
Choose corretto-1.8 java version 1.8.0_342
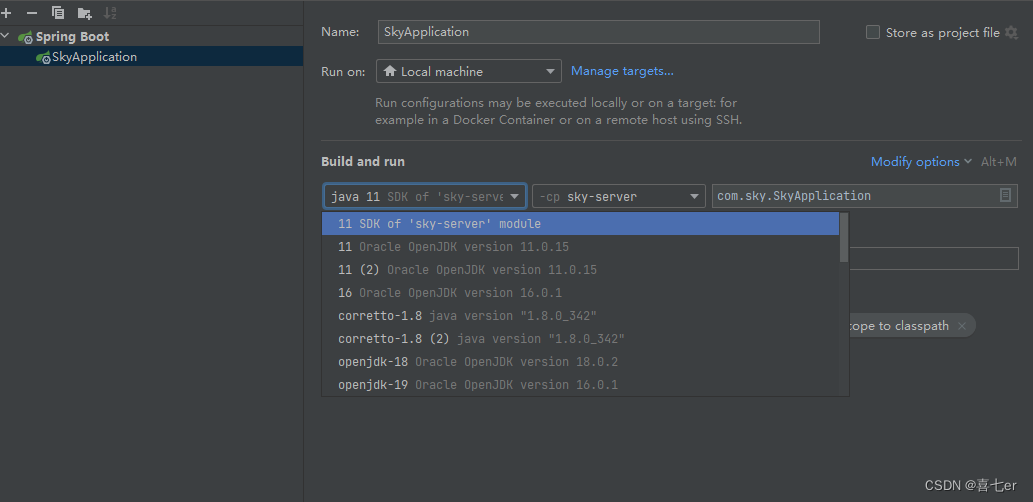point(580,316)
